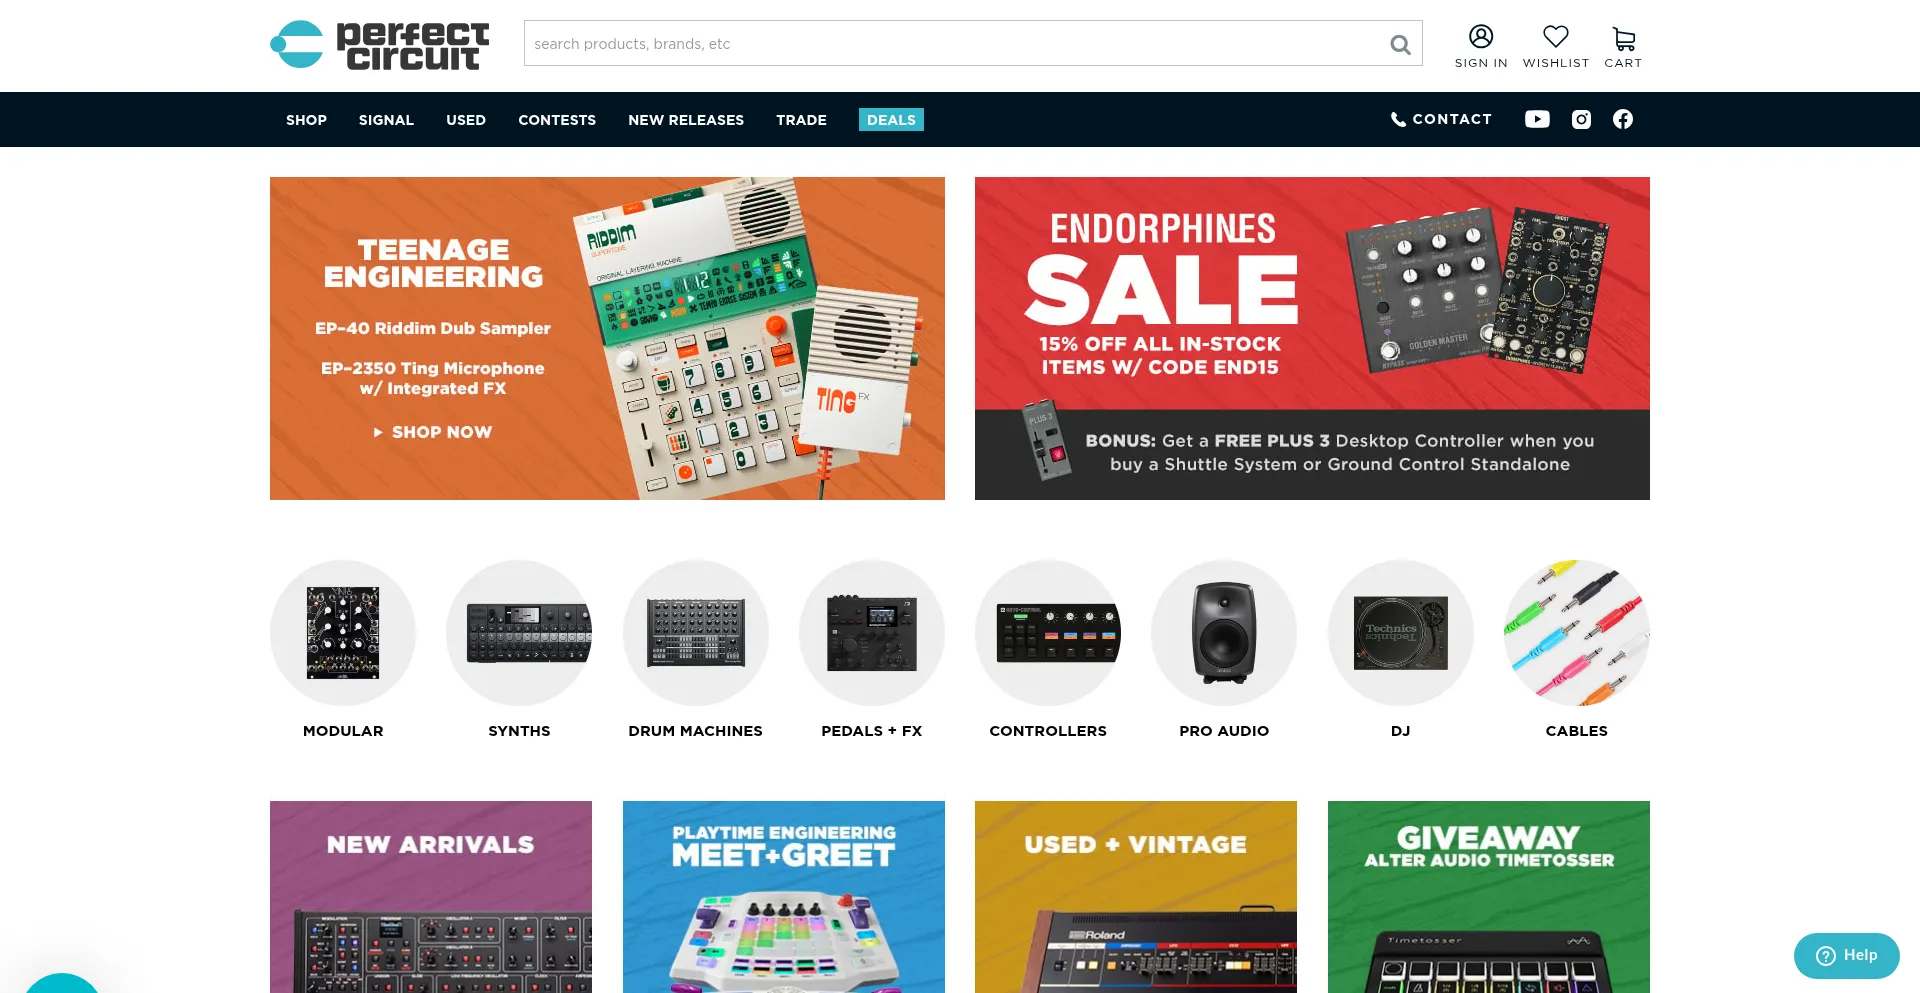
Task: Open the Modular category thumbnail
Action: coord(343,633)
